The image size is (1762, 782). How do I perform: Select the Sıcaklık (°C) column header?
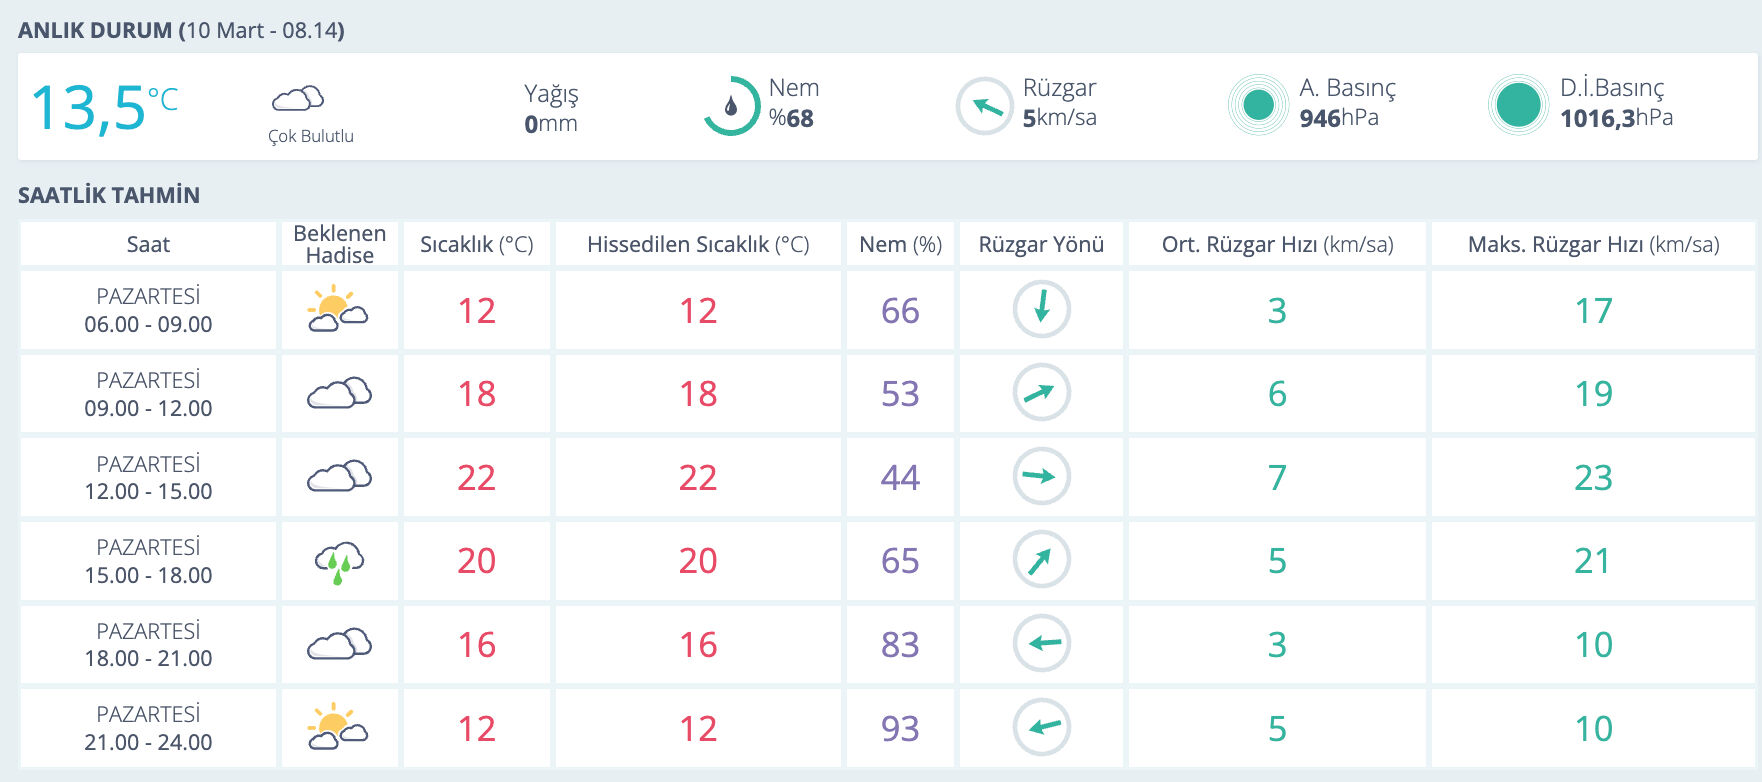[476, 245]
